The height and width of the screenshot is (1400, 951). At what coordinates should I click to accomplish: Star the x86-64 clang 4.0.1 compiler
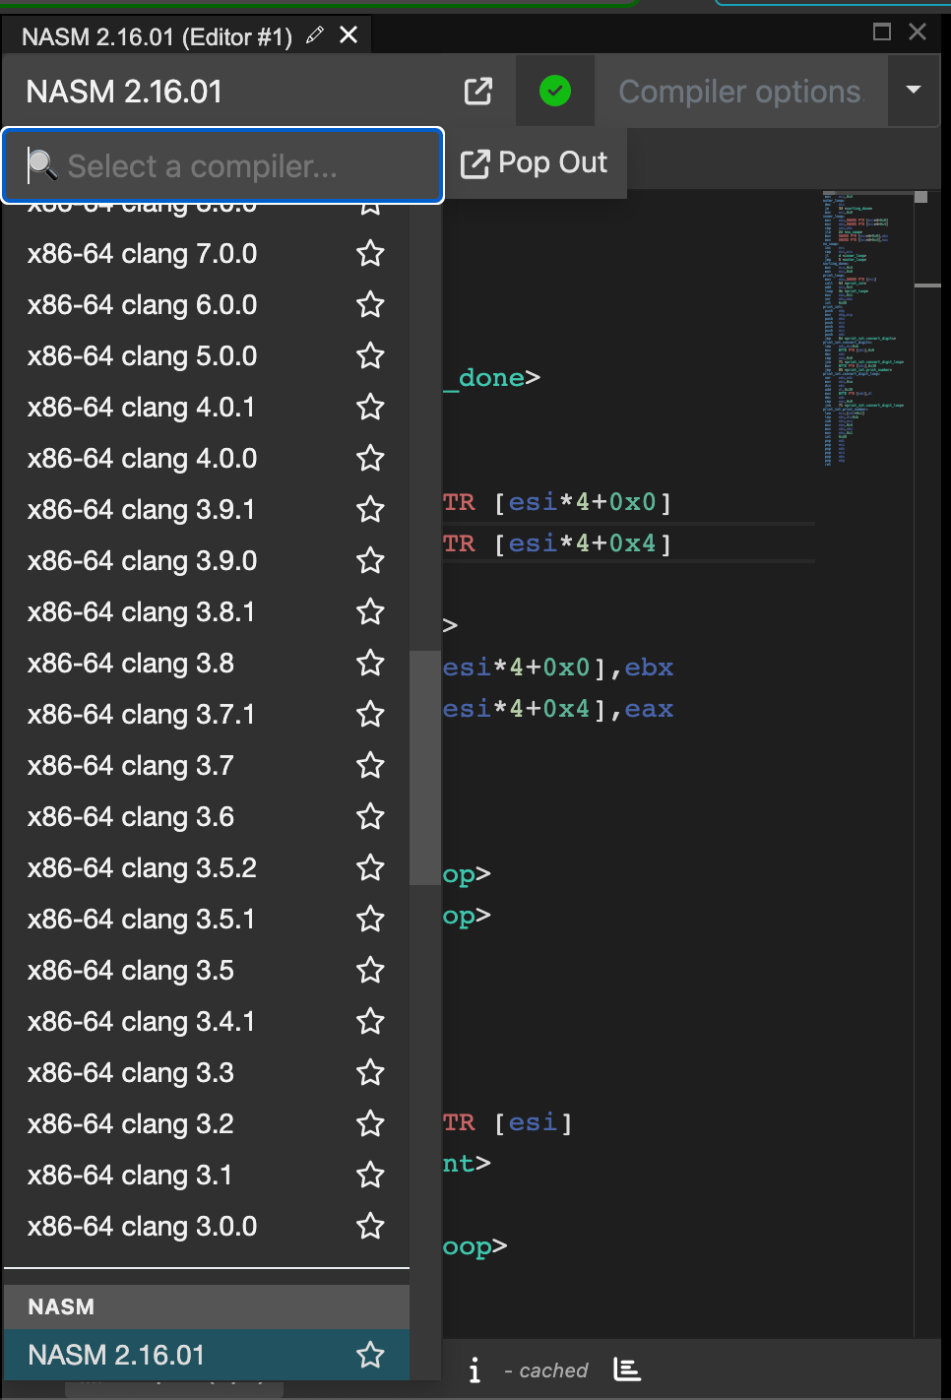370,407
